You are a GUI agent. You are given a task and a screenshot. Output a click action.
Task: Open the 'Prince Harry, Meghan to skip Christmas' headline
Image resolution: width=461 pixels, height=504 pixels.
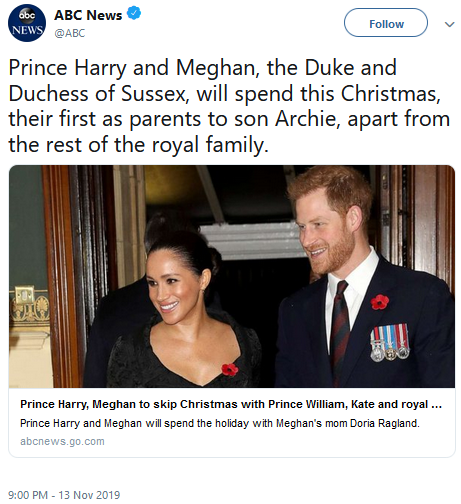(231, 404)
